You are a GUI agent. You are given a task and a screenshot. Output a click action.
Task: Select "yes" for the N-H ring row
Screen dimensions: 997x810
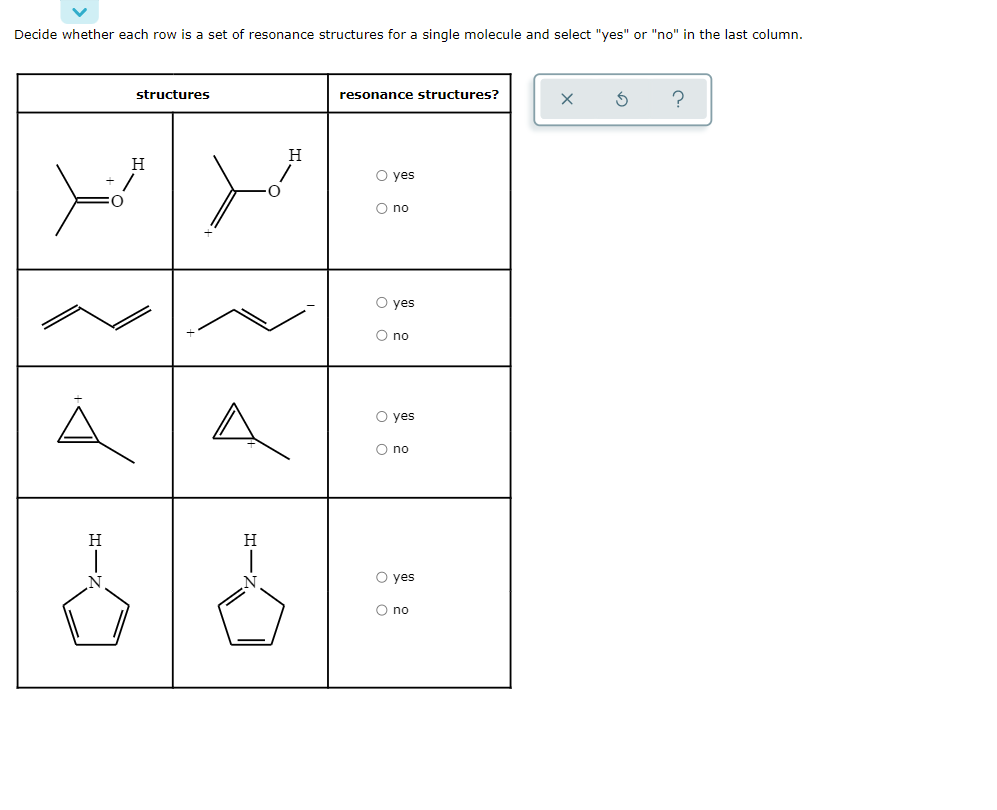(381, 576)
